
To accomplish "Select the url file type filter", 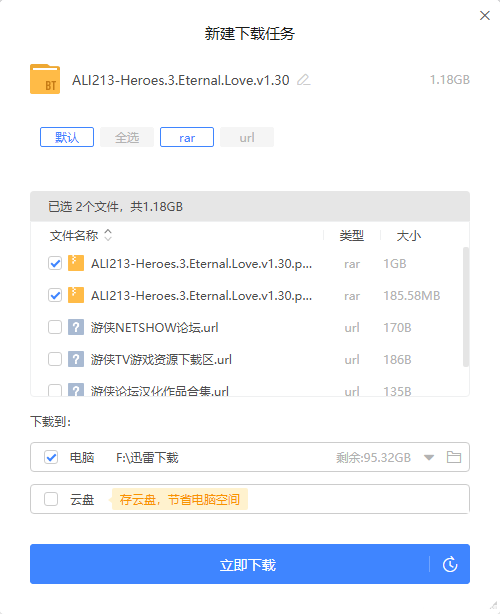I will pyautogui.click(x=247, y=137).
